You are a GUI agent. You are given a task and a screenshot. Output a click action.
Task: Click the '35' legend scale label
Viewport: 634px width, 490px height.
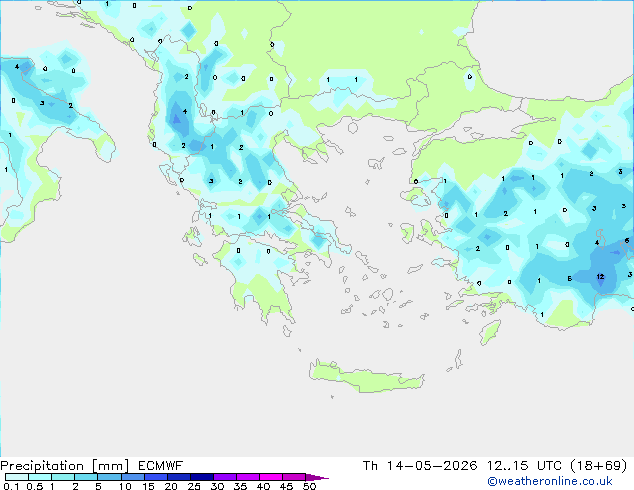240,486
